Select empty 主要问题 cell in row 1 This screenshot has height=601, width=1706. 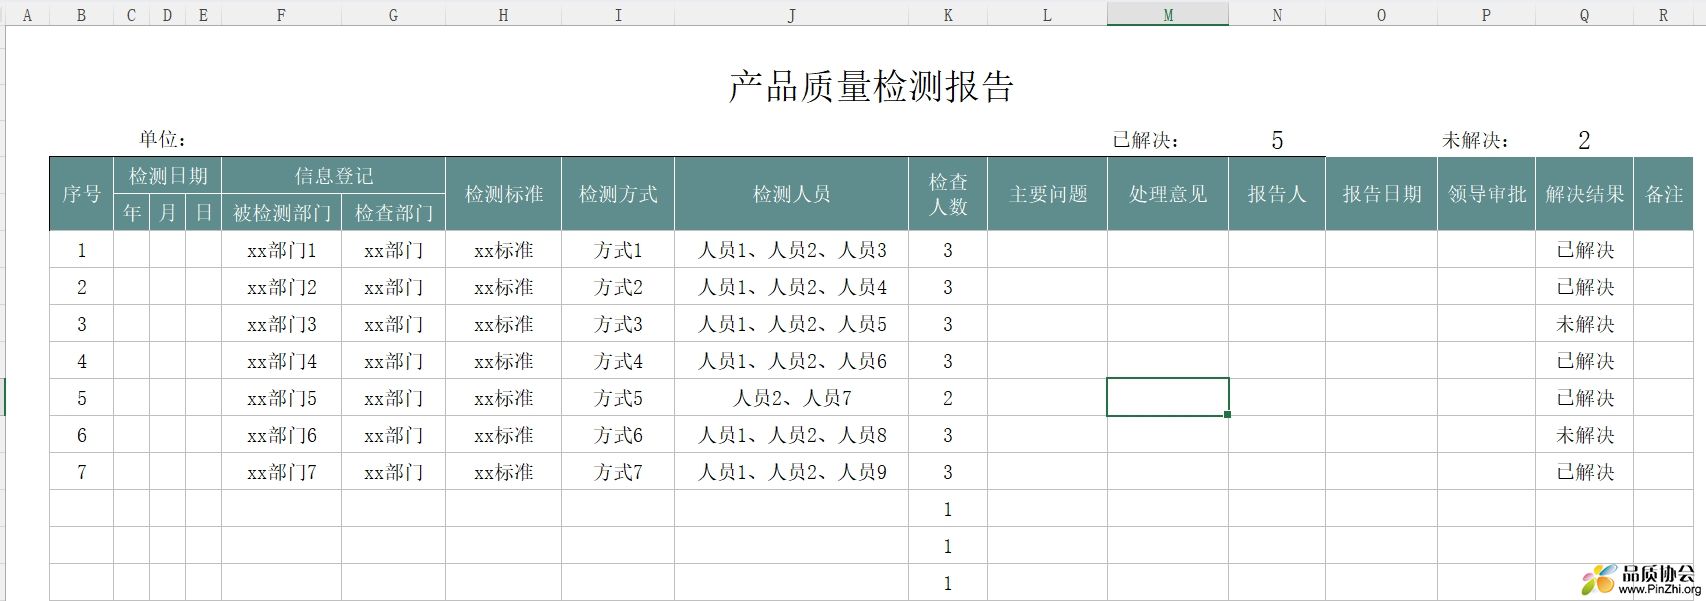(x=1047, y=250)
